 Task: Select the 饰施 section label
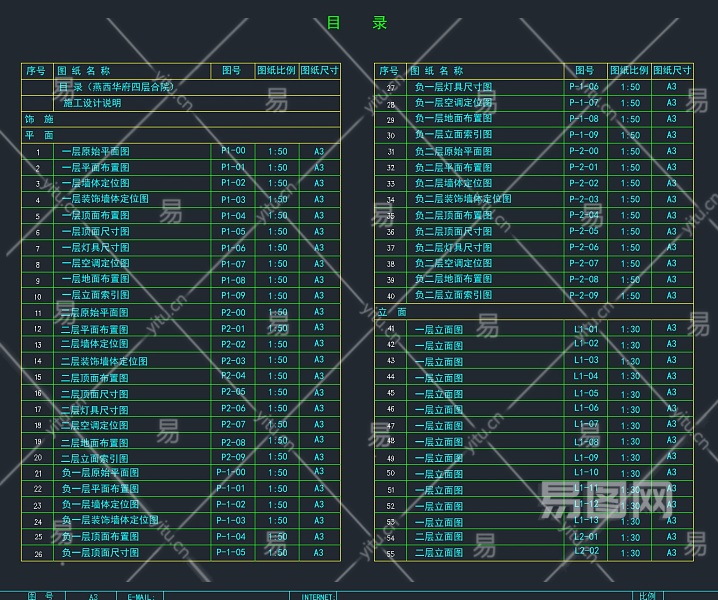[39, 119]
